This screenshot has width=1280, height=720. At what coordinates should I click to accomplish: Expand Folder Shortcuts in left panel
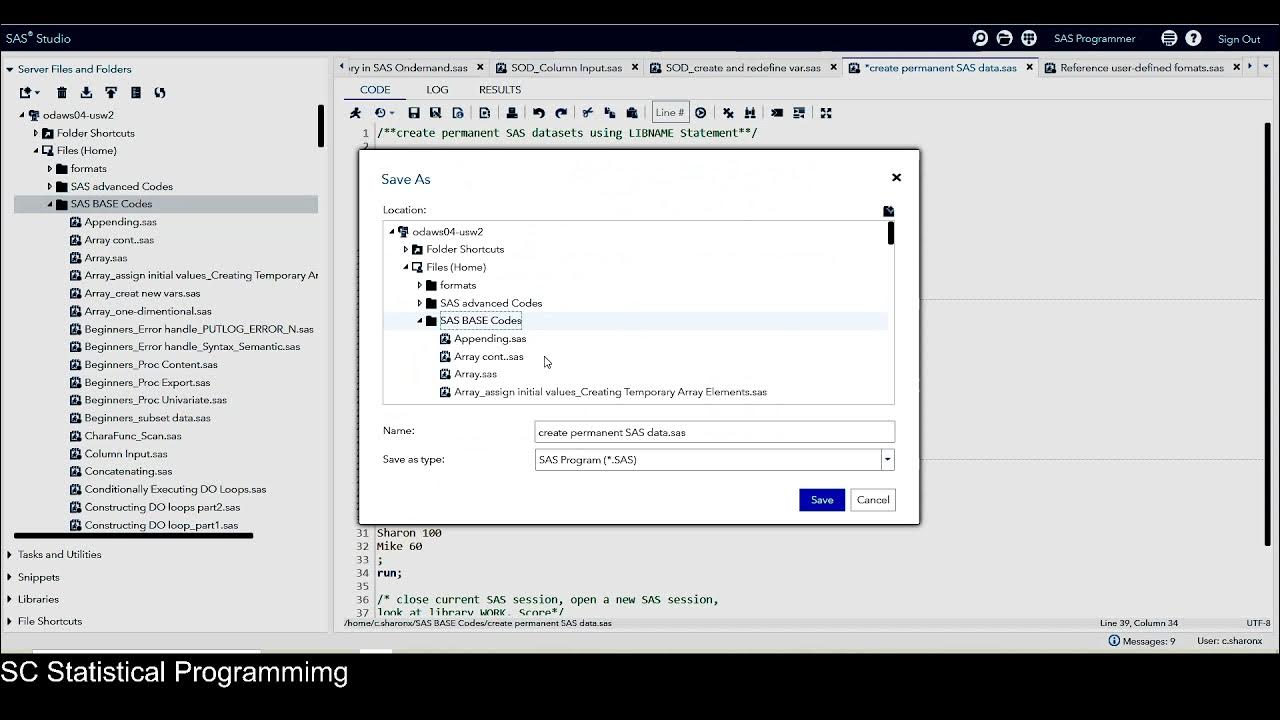[36, 133]
